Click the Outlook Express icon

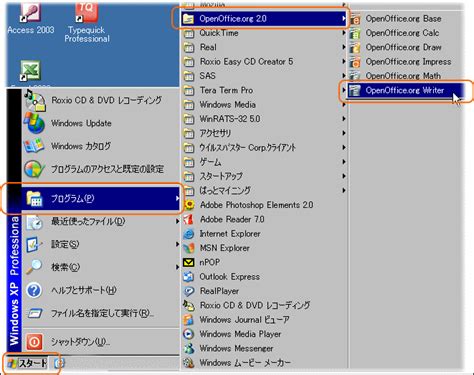tap(189, 277)
